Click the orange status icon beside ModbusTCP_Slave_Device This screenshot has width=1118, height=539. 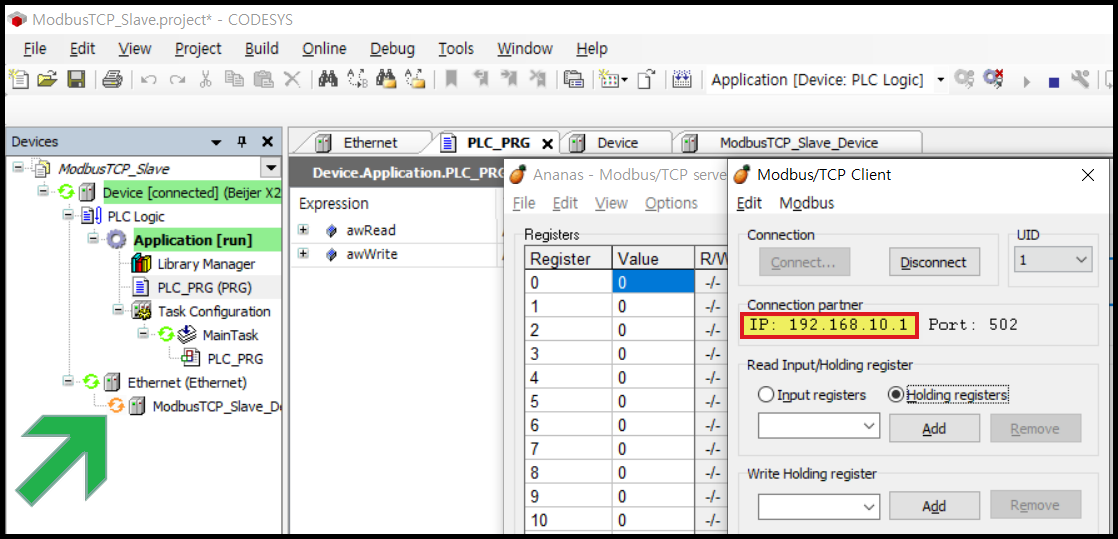pos(116,406)
